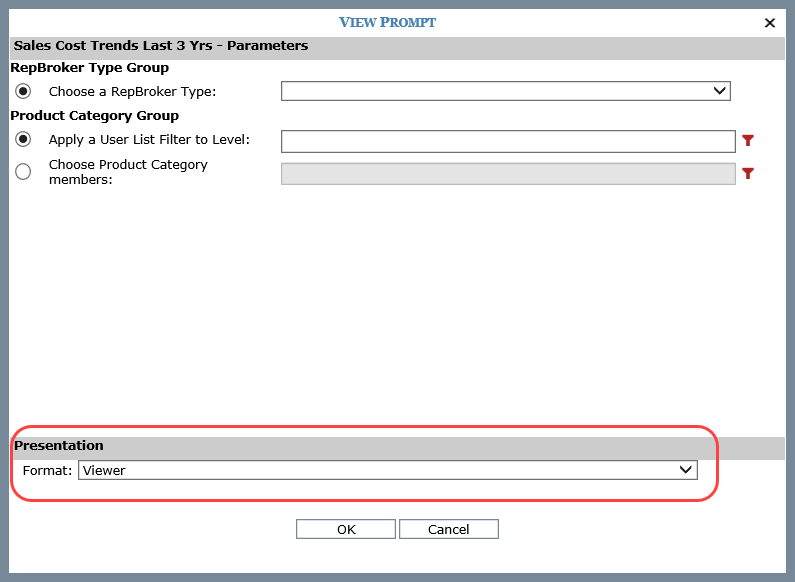Click the Format: label text
The width and height of the screenshot is (795, 582).
[47, 470]
